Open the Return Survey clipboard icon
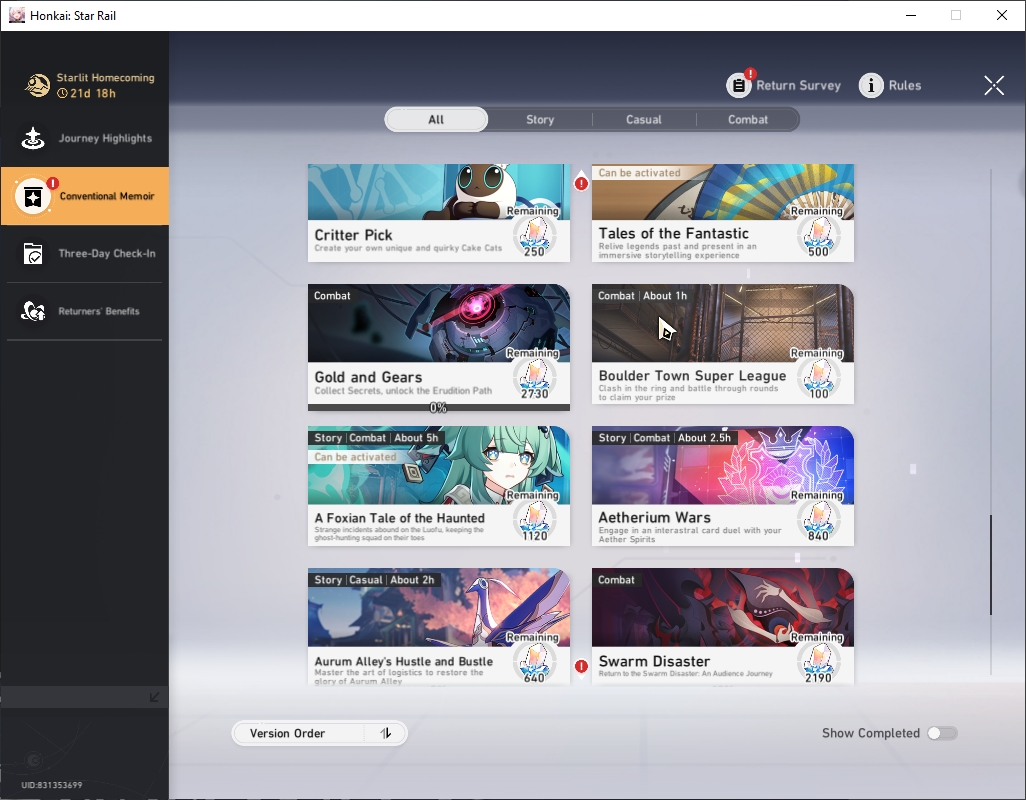The image size is (1026, 800). click(x=739, y=85)
